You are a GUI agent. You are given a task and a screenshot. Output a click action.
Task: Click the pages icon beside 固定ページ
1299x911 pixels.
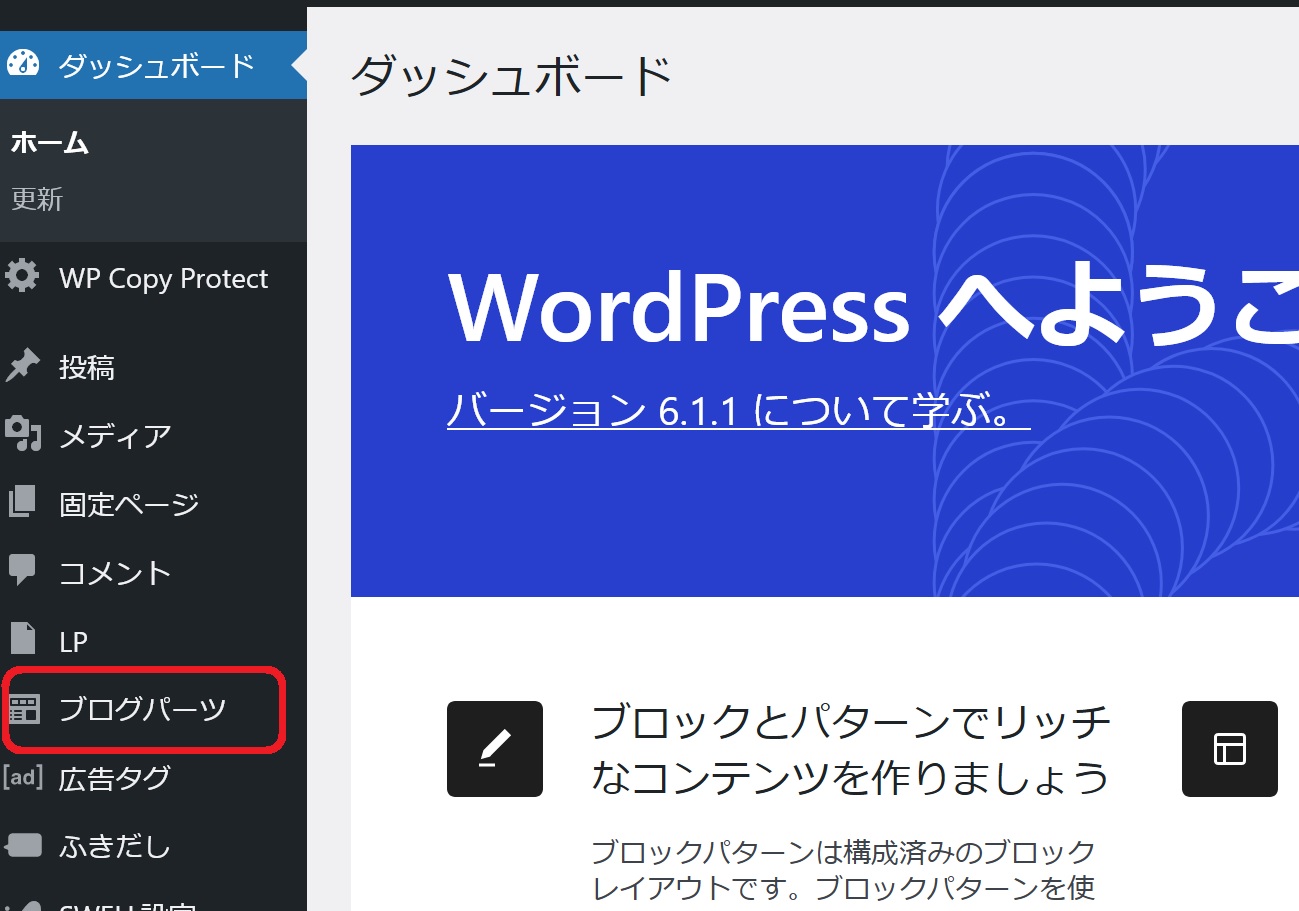(22, 503)
